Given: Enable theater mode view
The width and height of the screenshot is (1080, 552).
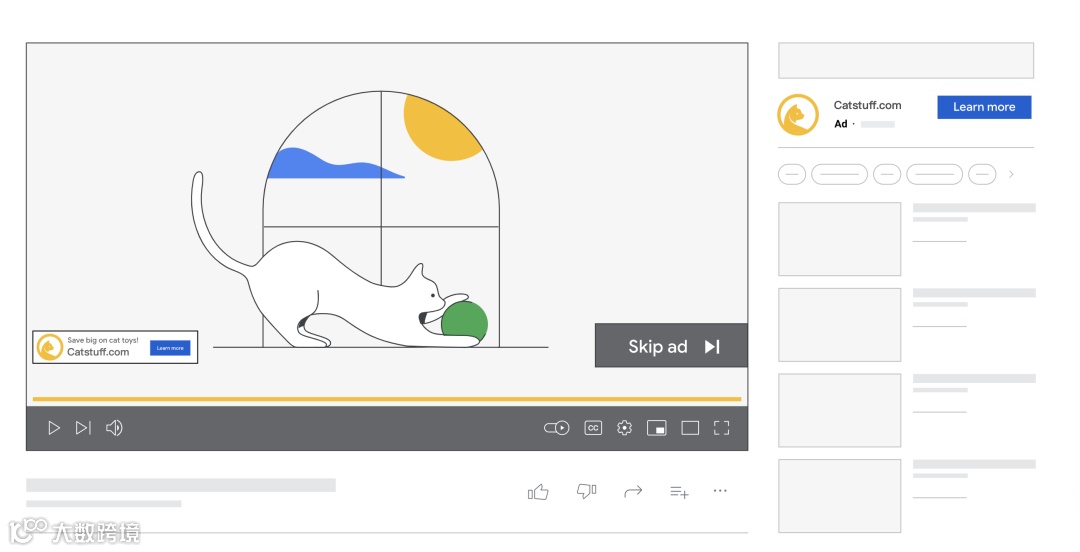Looking at the screenshot, I should [x=690, y=428].
